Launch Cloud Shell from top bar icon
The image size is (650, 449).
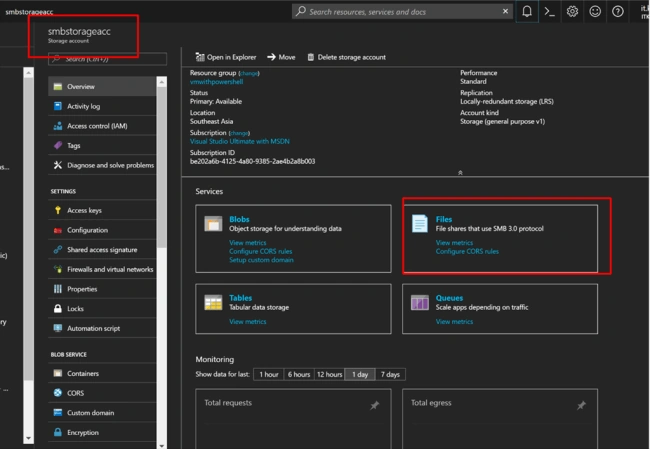(x=549, y=12)
